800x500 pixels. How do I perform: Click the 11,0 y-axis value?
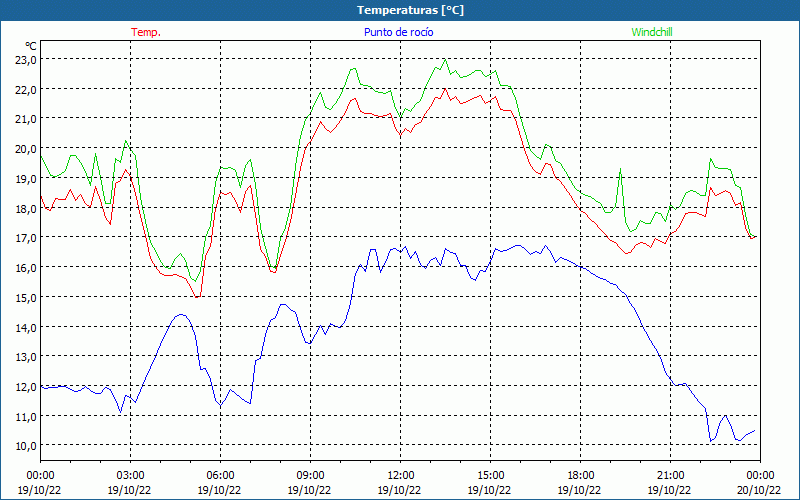[x=26, y=416]
